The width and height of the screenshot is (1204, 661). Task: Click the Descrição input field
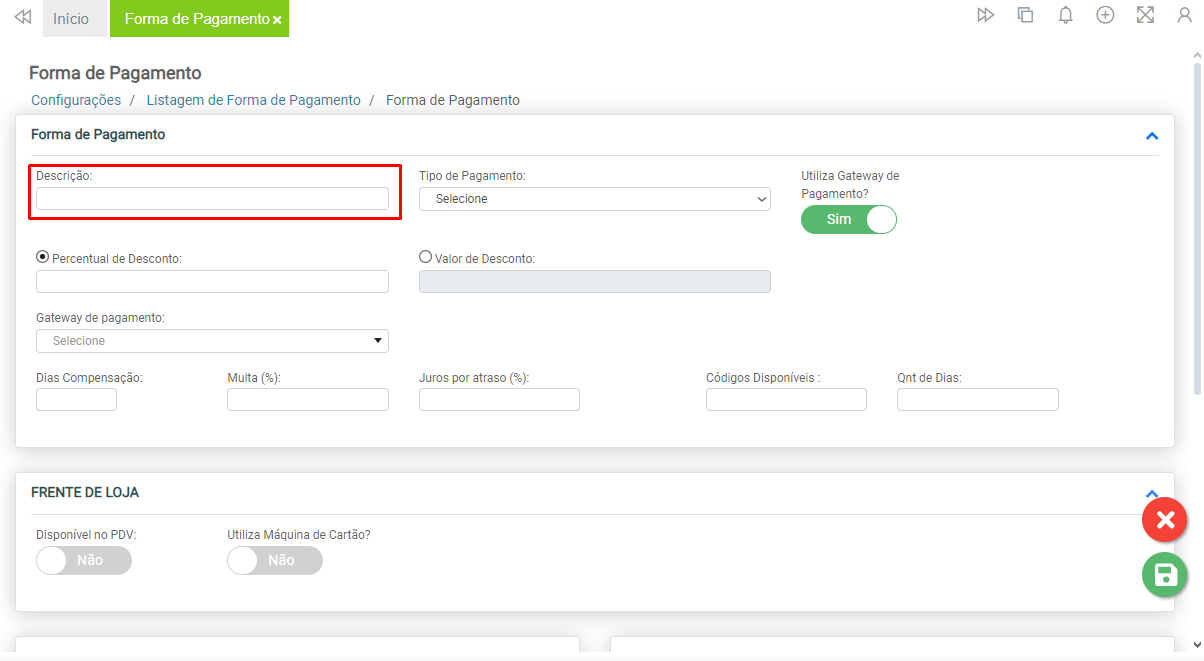(212, 199)
